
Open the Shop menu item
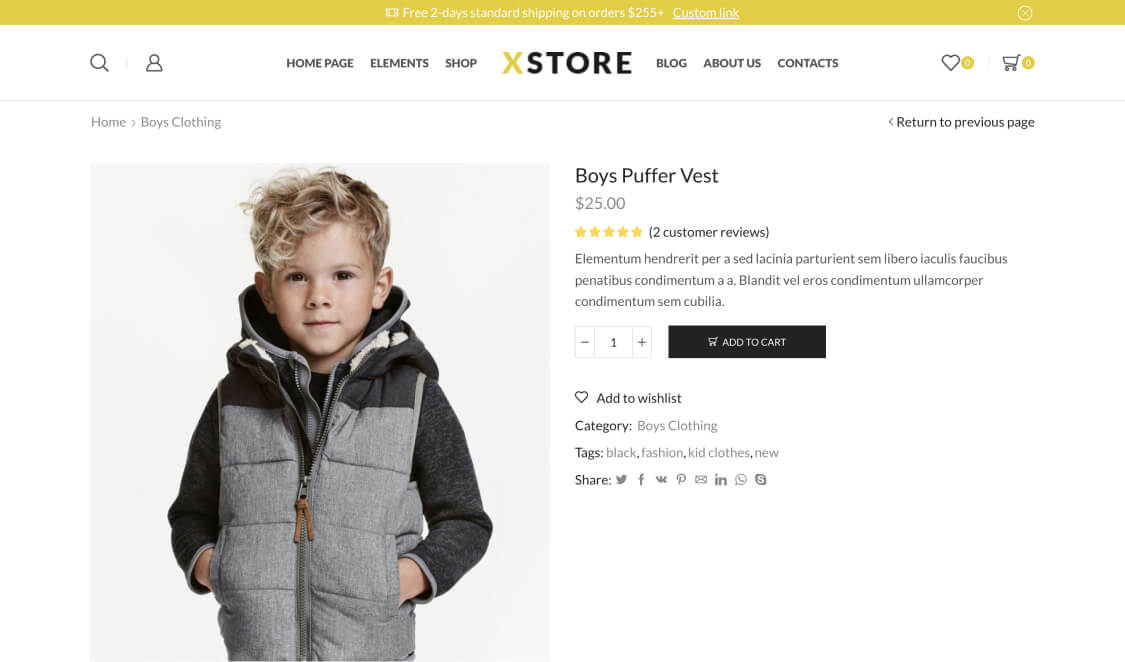[x=461, y=63]
